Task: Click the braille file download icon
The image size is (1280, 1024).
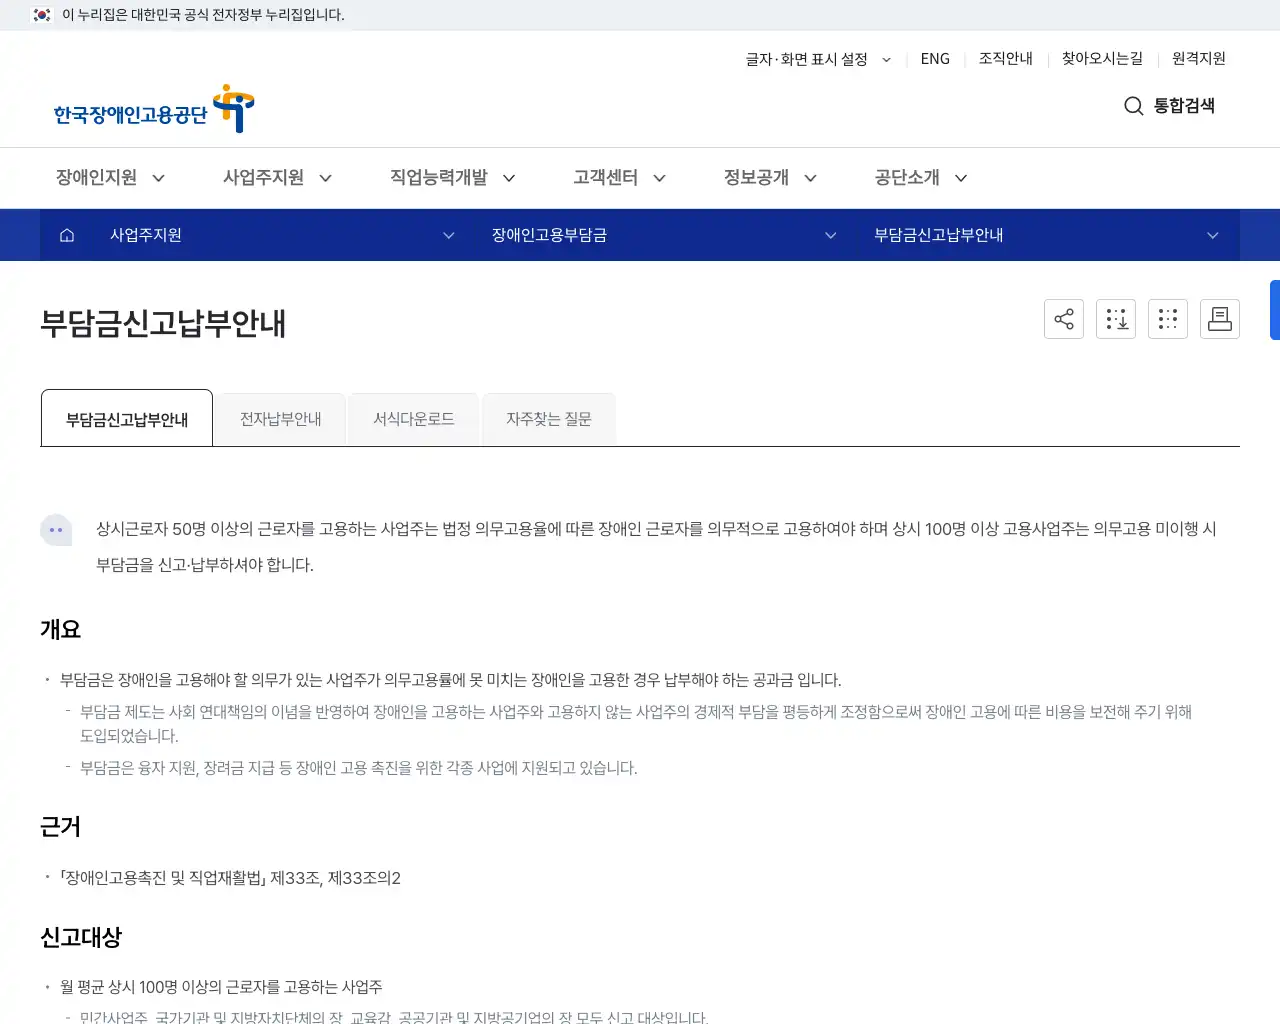Action: pos(1116,319)
